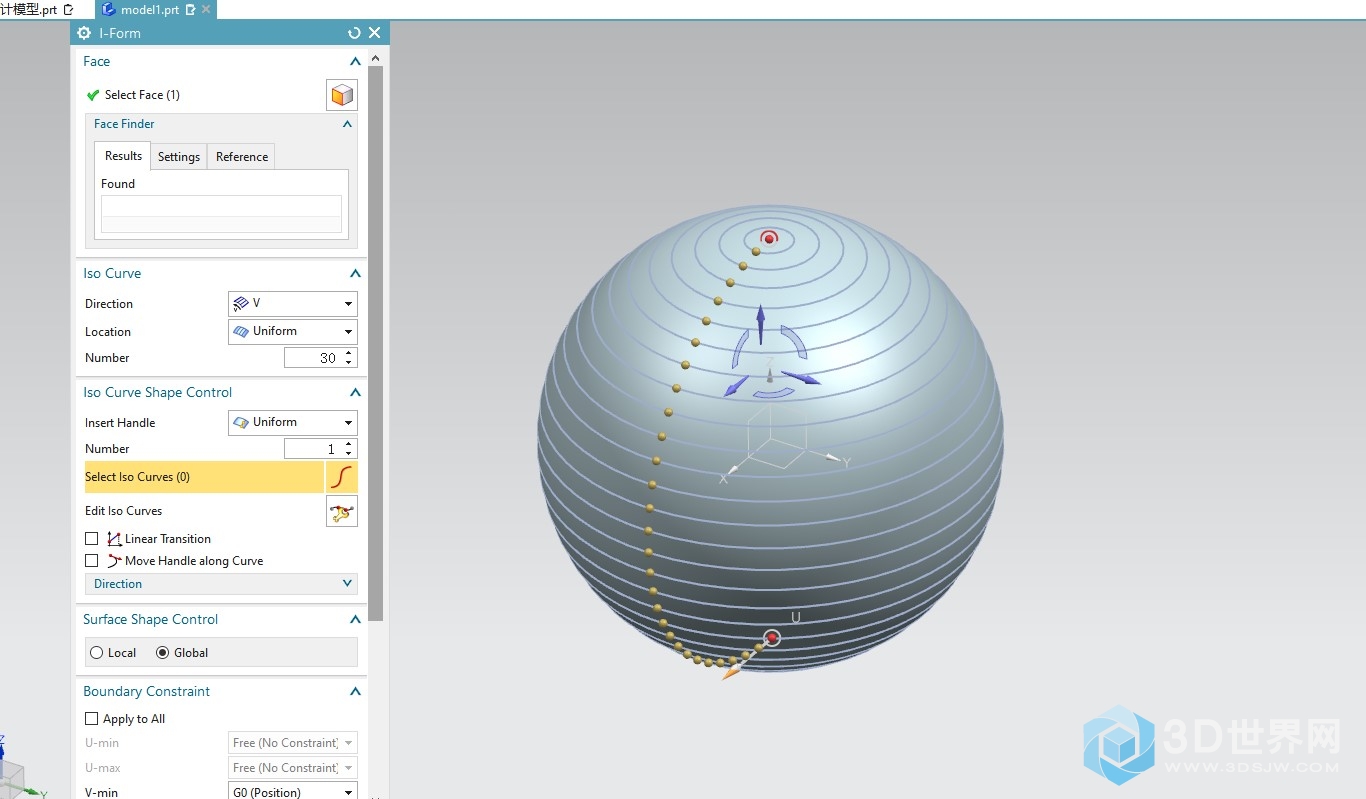Screen dimensions: 1366x799
Task: Click the Insert Handle Number input field
Action: coord(313,449)
